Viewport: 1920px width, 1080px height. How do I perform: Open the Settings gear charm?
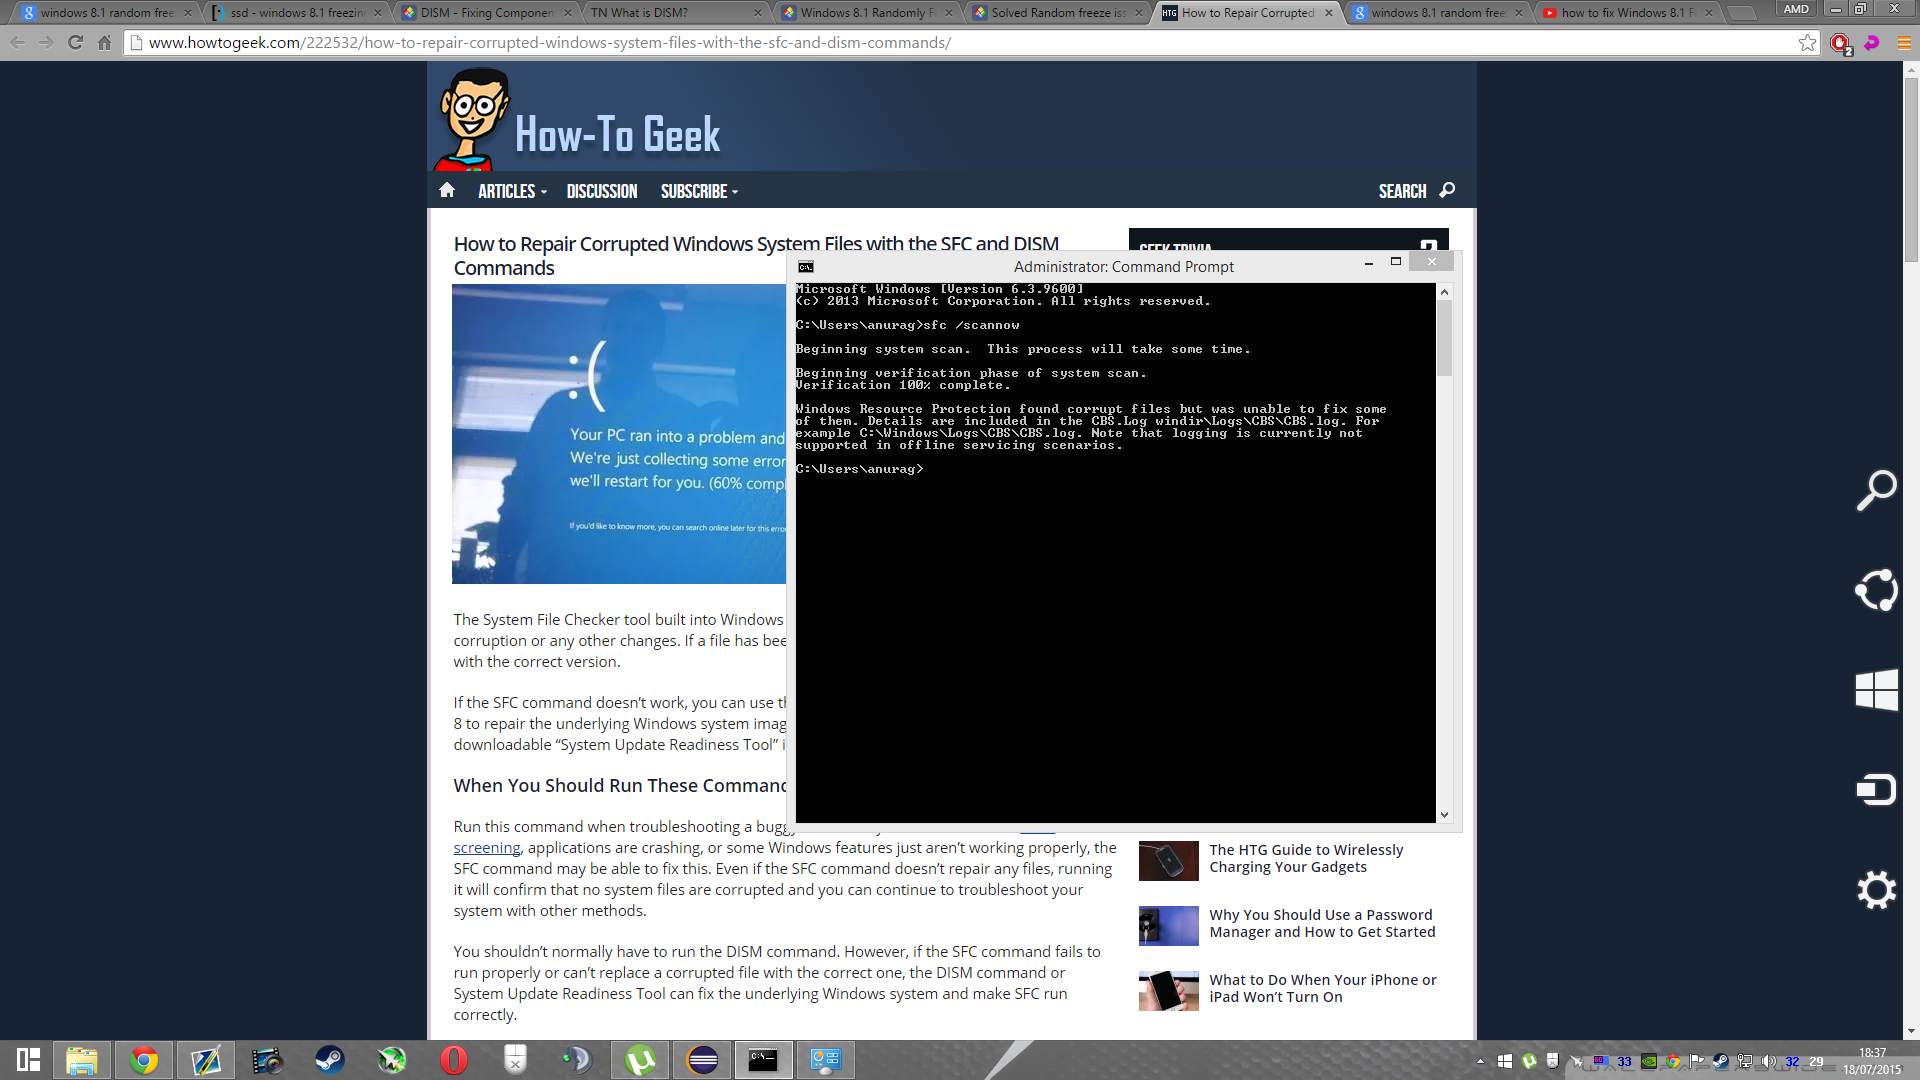click(x=1876, y=890)
